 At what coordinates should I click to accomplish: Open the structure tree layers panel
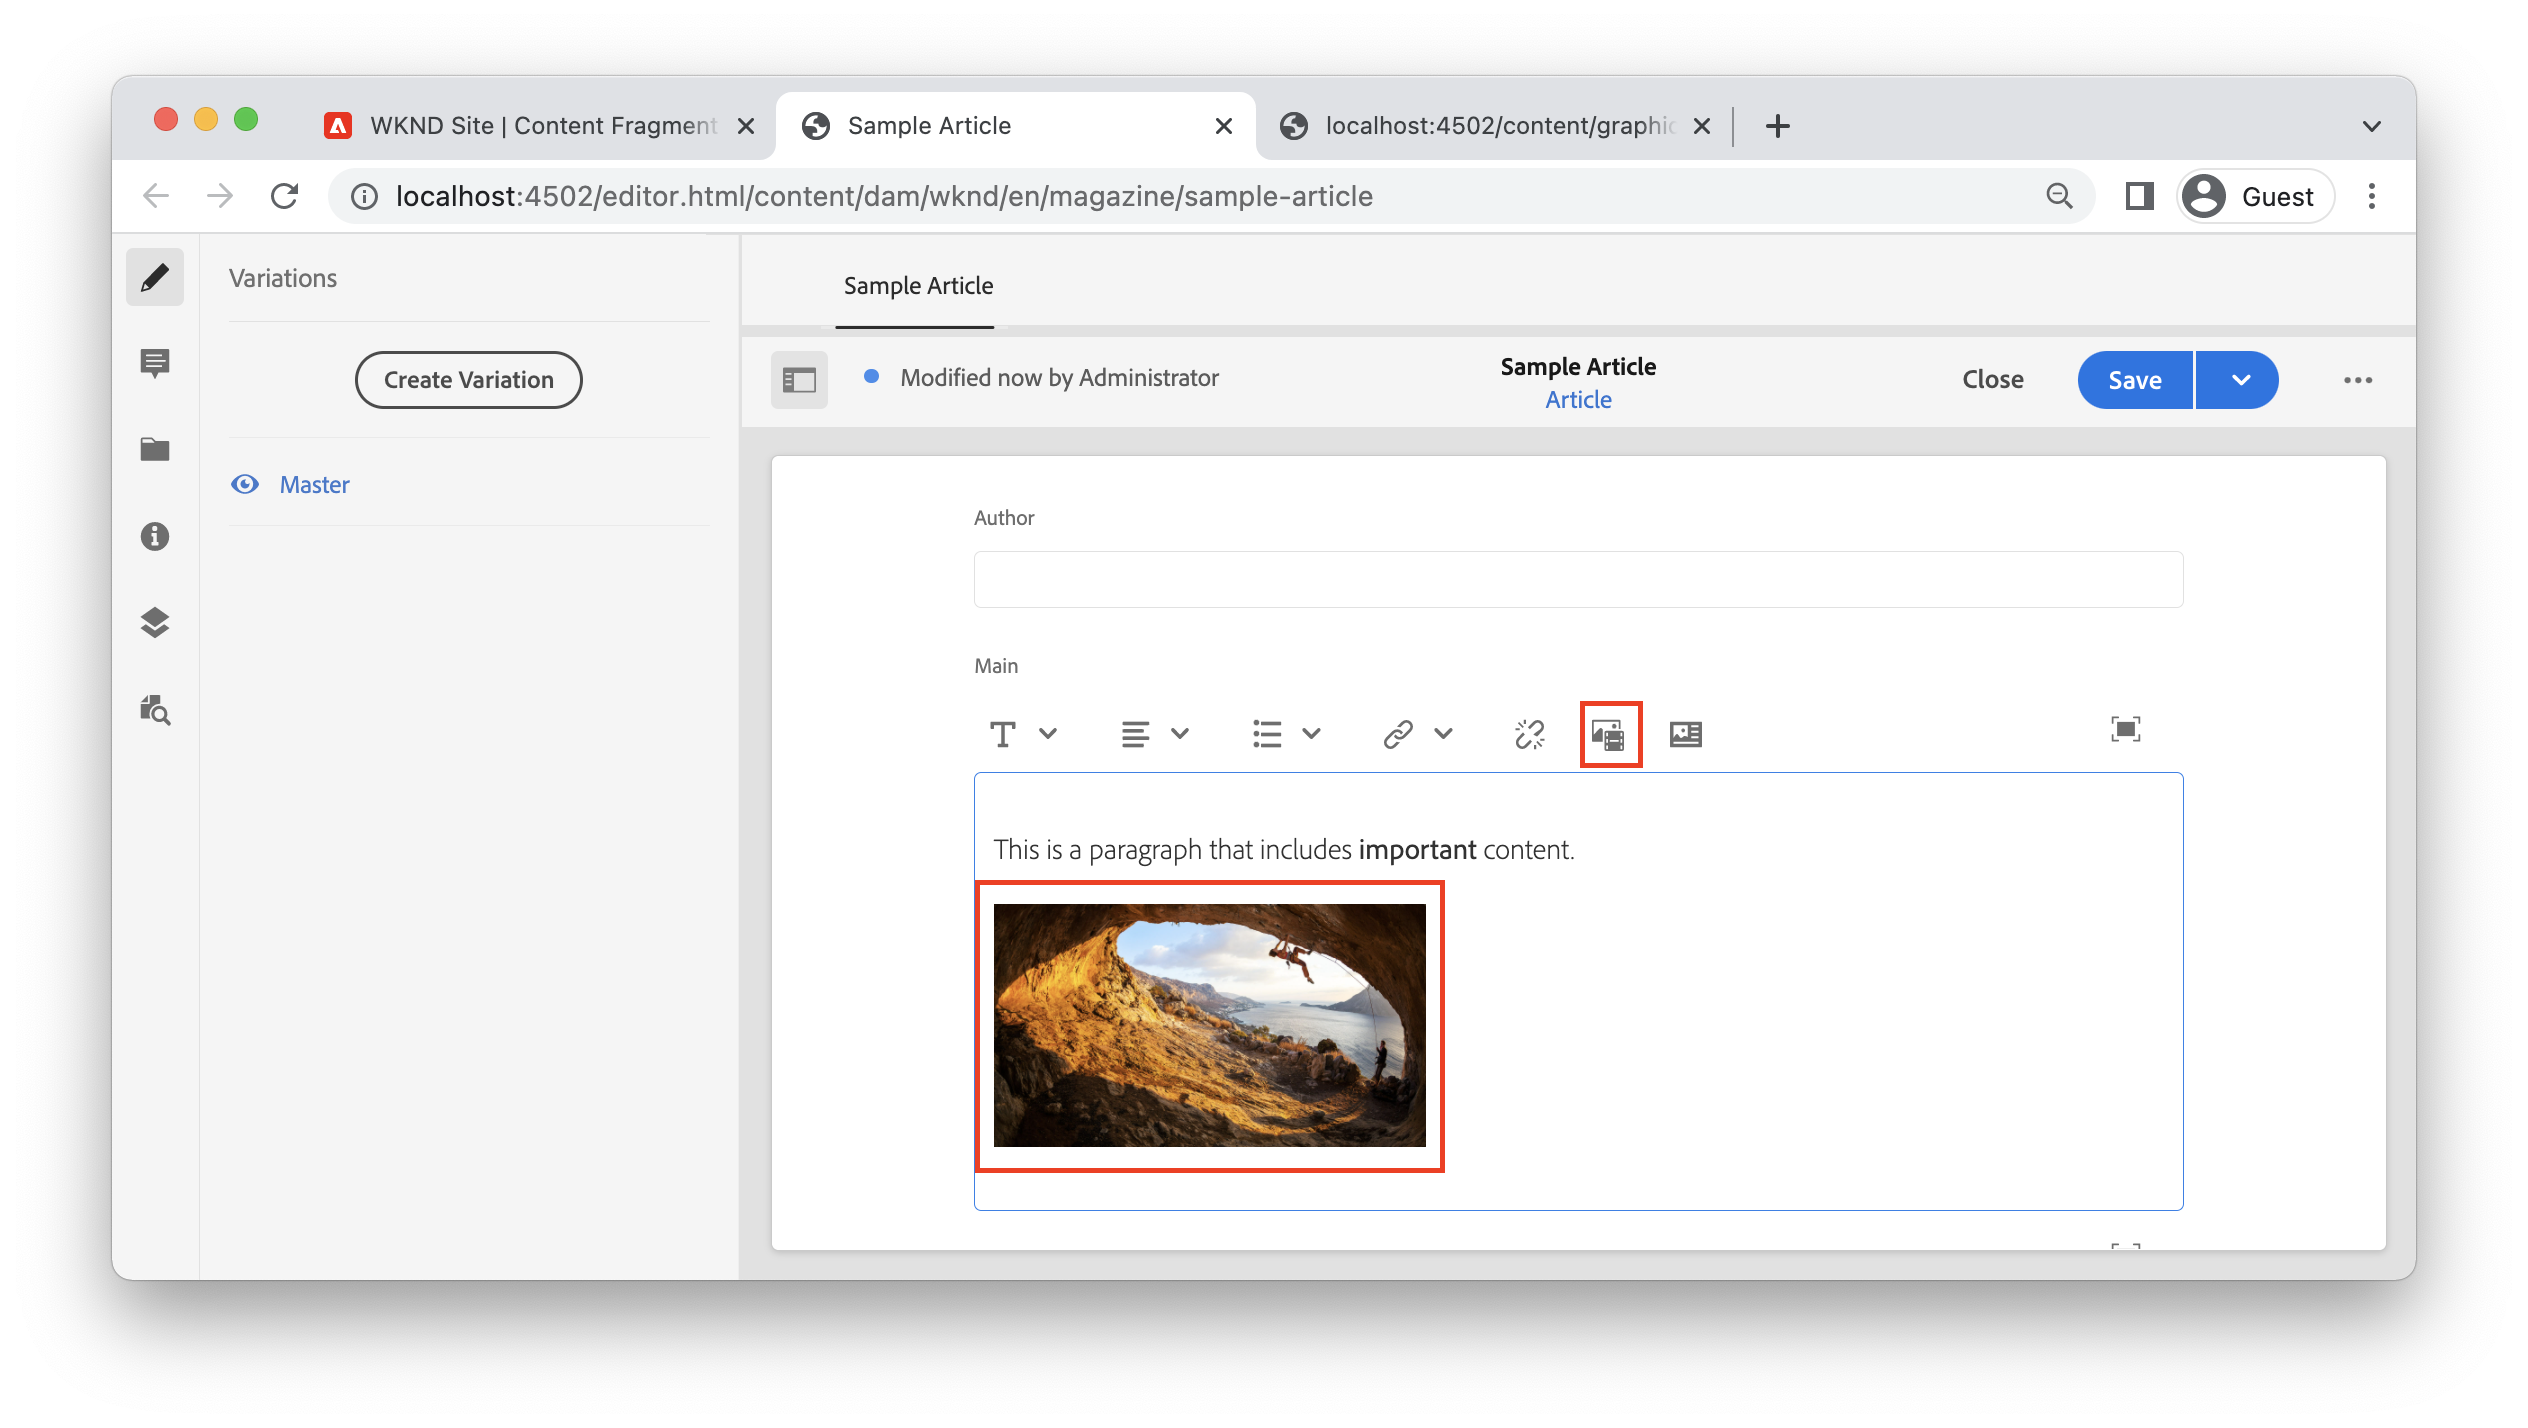coord(155,623)
